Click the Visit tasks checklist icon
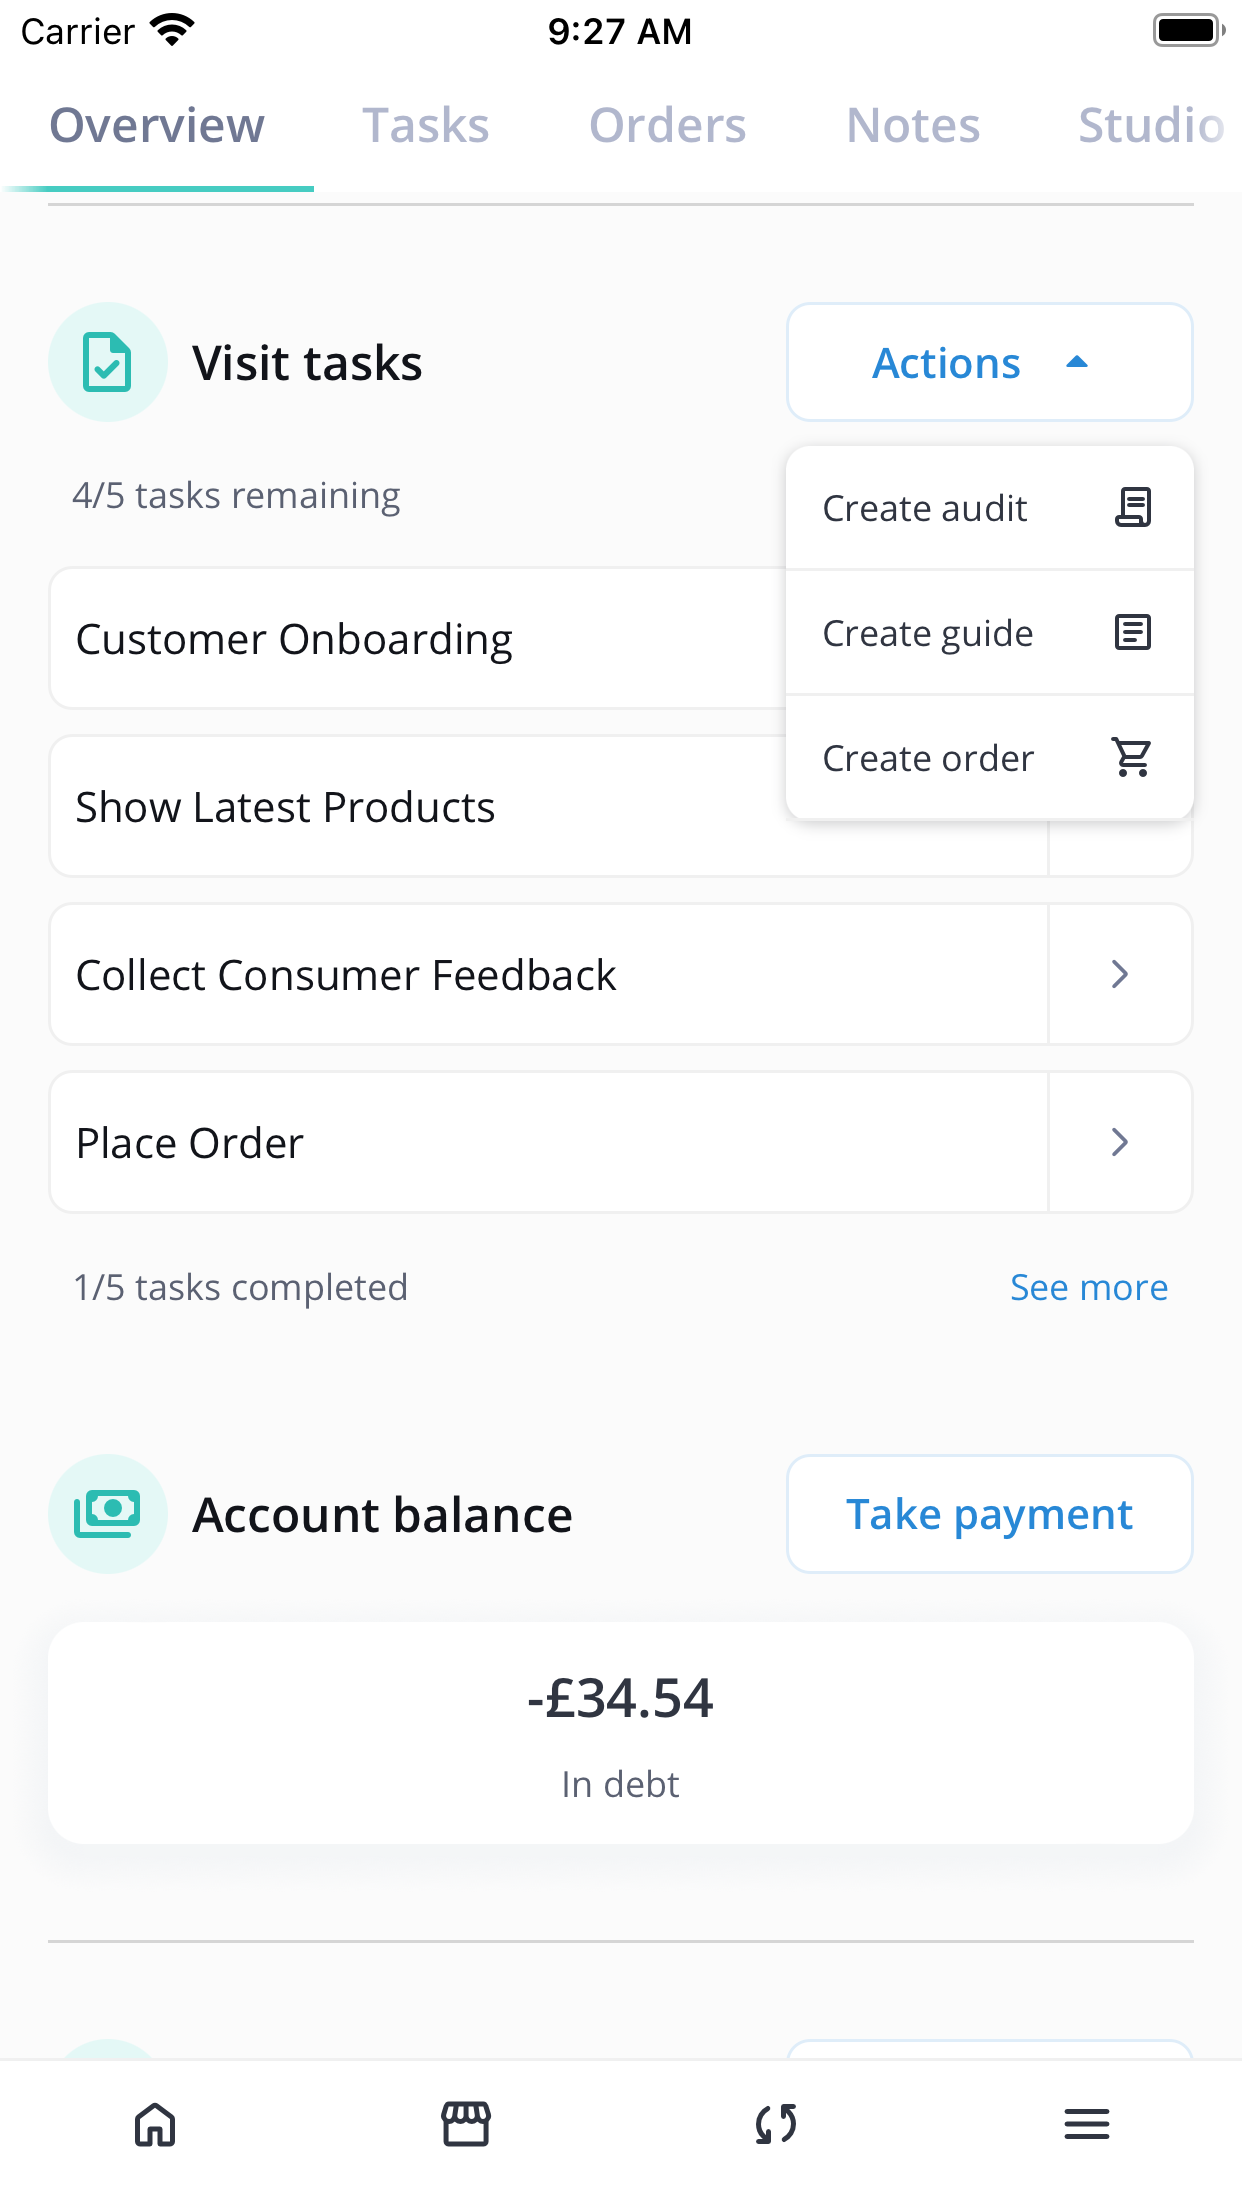 pyautogui.click(x=107, y=362)
